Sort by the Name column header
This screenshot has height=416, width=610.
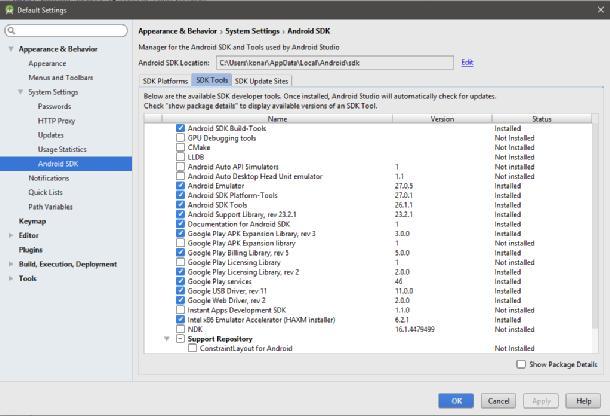[277, 119]
